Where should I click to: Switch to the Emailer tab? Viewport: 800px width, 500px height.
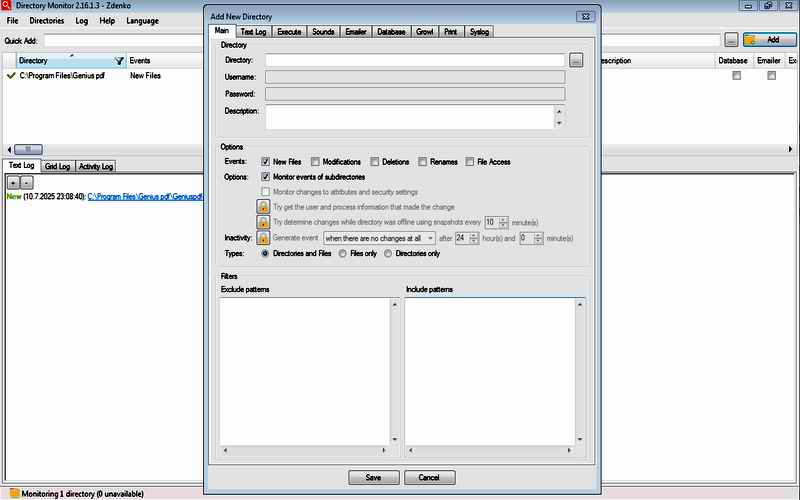[355, 32]
